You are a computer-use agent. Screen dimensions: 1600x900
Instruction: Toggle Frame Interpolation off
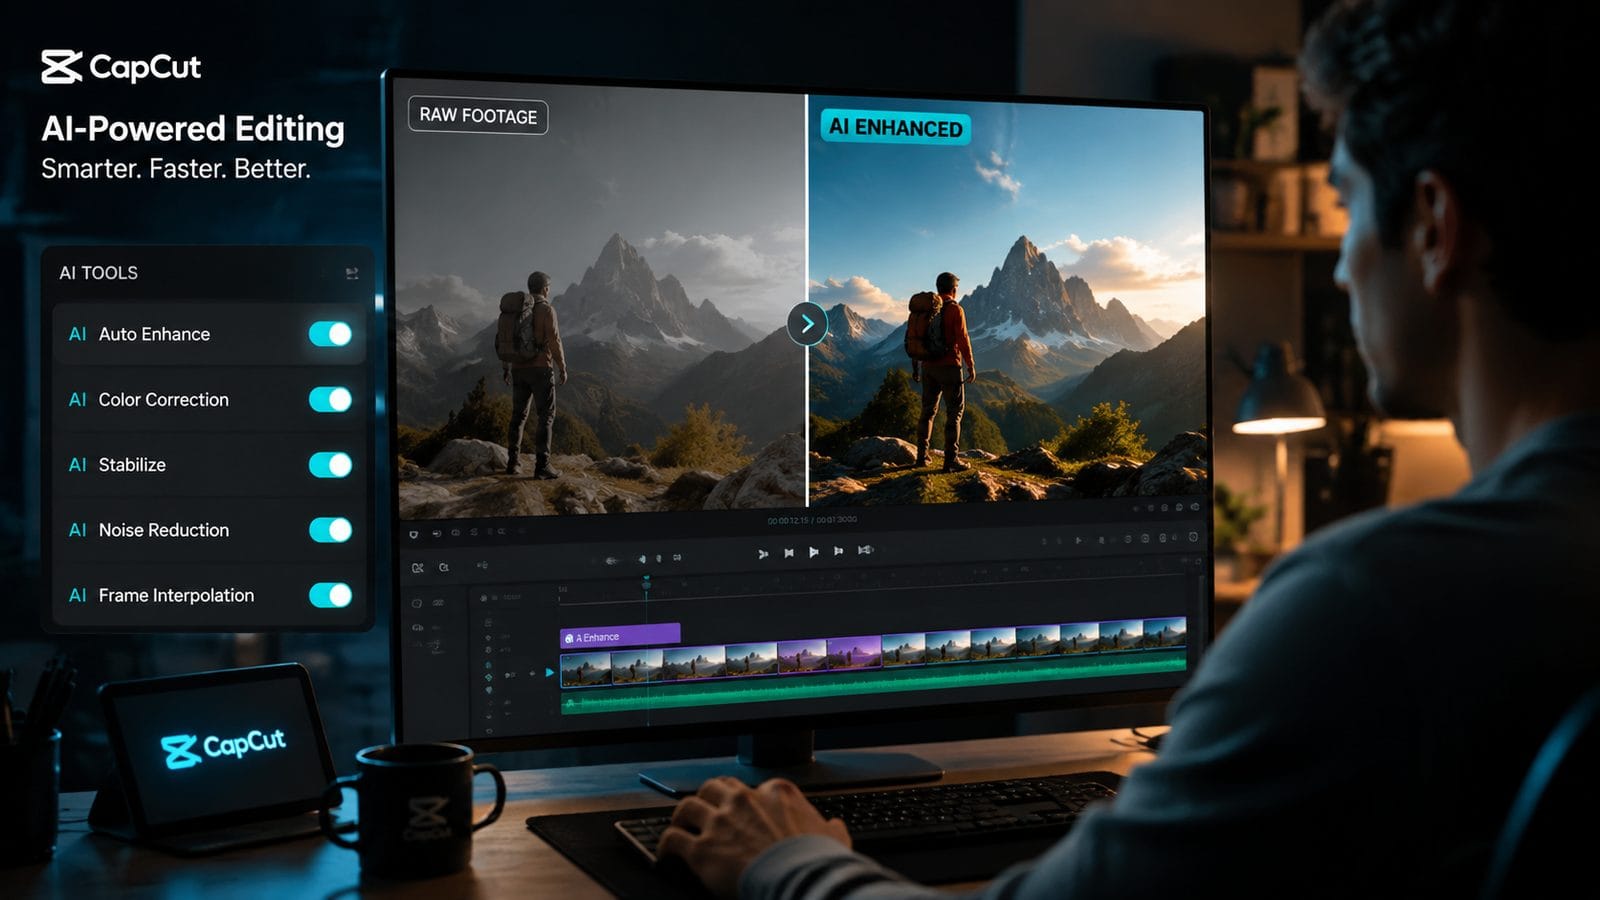330,595
